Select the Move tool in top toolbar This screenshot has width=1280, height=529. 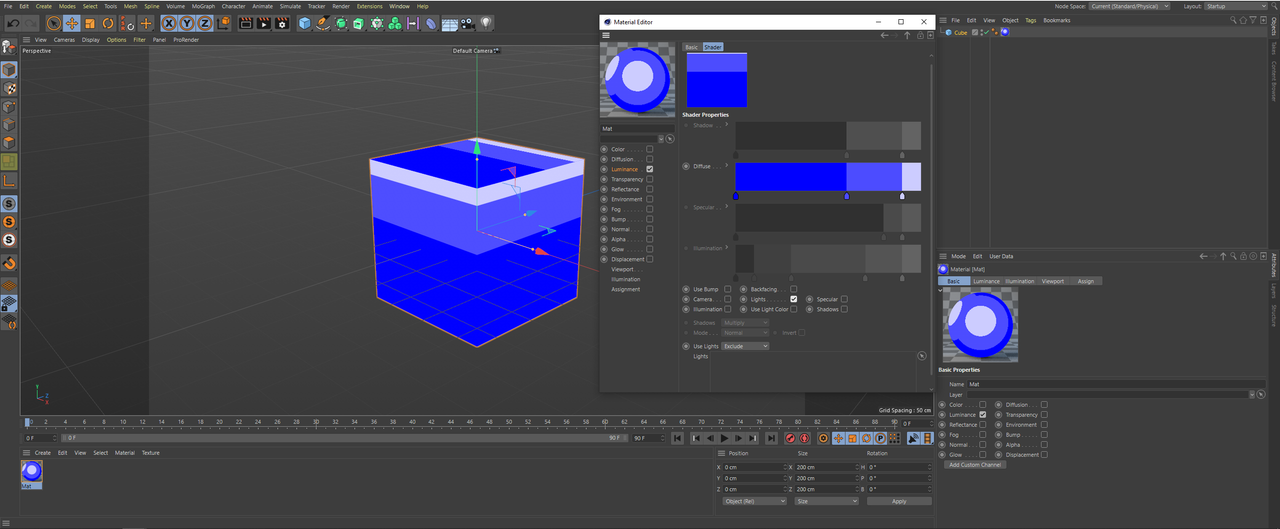72,23
